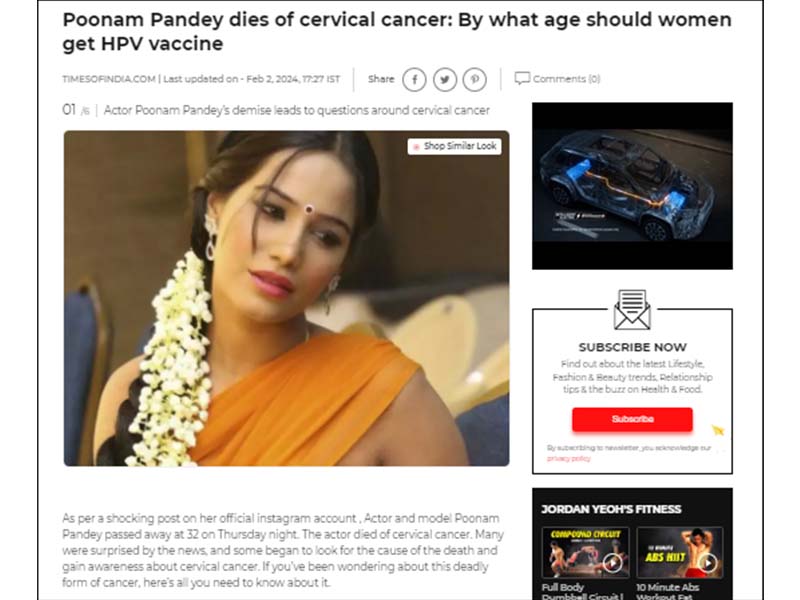Open the 10 Minute Abs Workout title
The width and height of the screenshot is (800, 600).
point(667,591)
